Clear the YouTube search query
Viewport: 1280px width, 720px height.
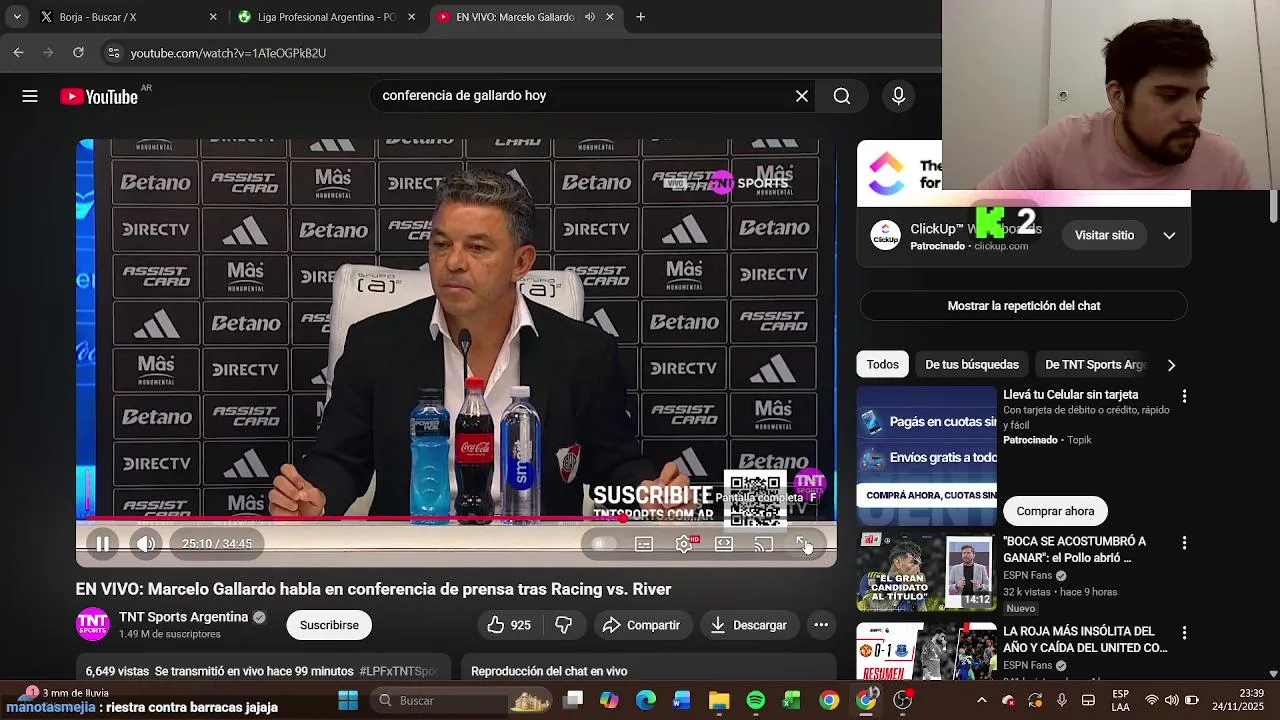coord(802,96)
